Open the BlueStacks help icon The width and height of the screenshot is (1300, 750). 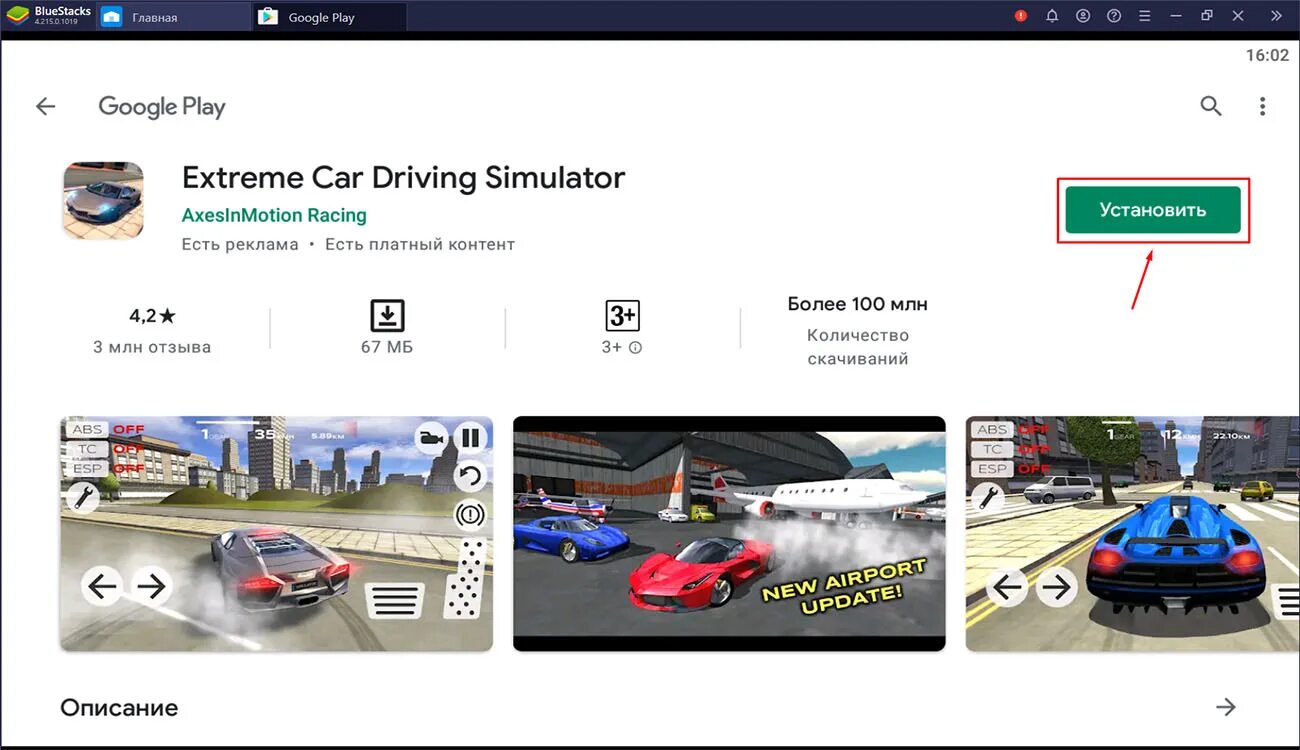[1114, 16]
